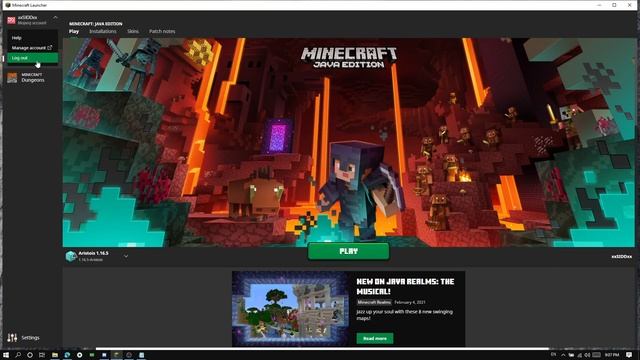Click the green PLAY button
Screen dimensions: 640x360
point(349,251)
